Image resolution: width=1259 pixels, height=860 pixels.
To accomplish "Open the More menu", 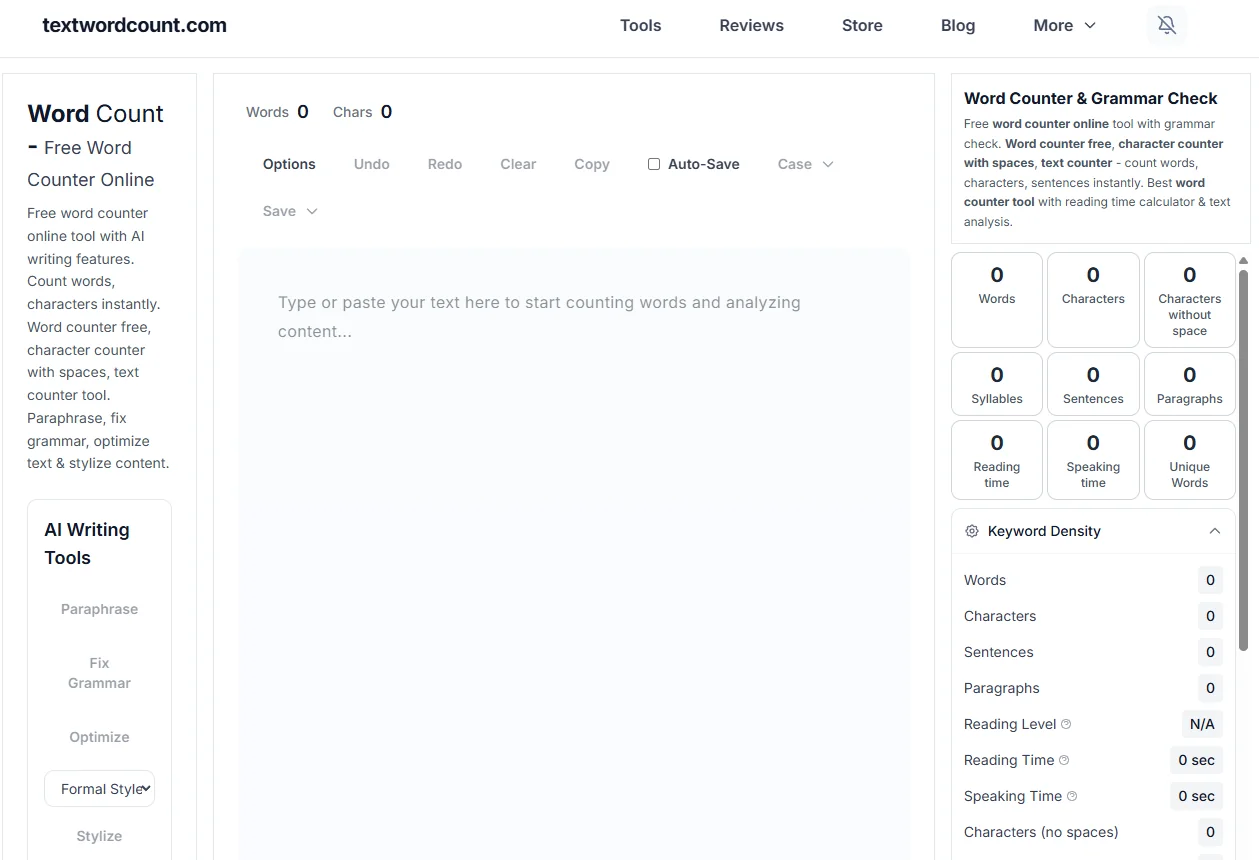I will tap(1063, 25).
